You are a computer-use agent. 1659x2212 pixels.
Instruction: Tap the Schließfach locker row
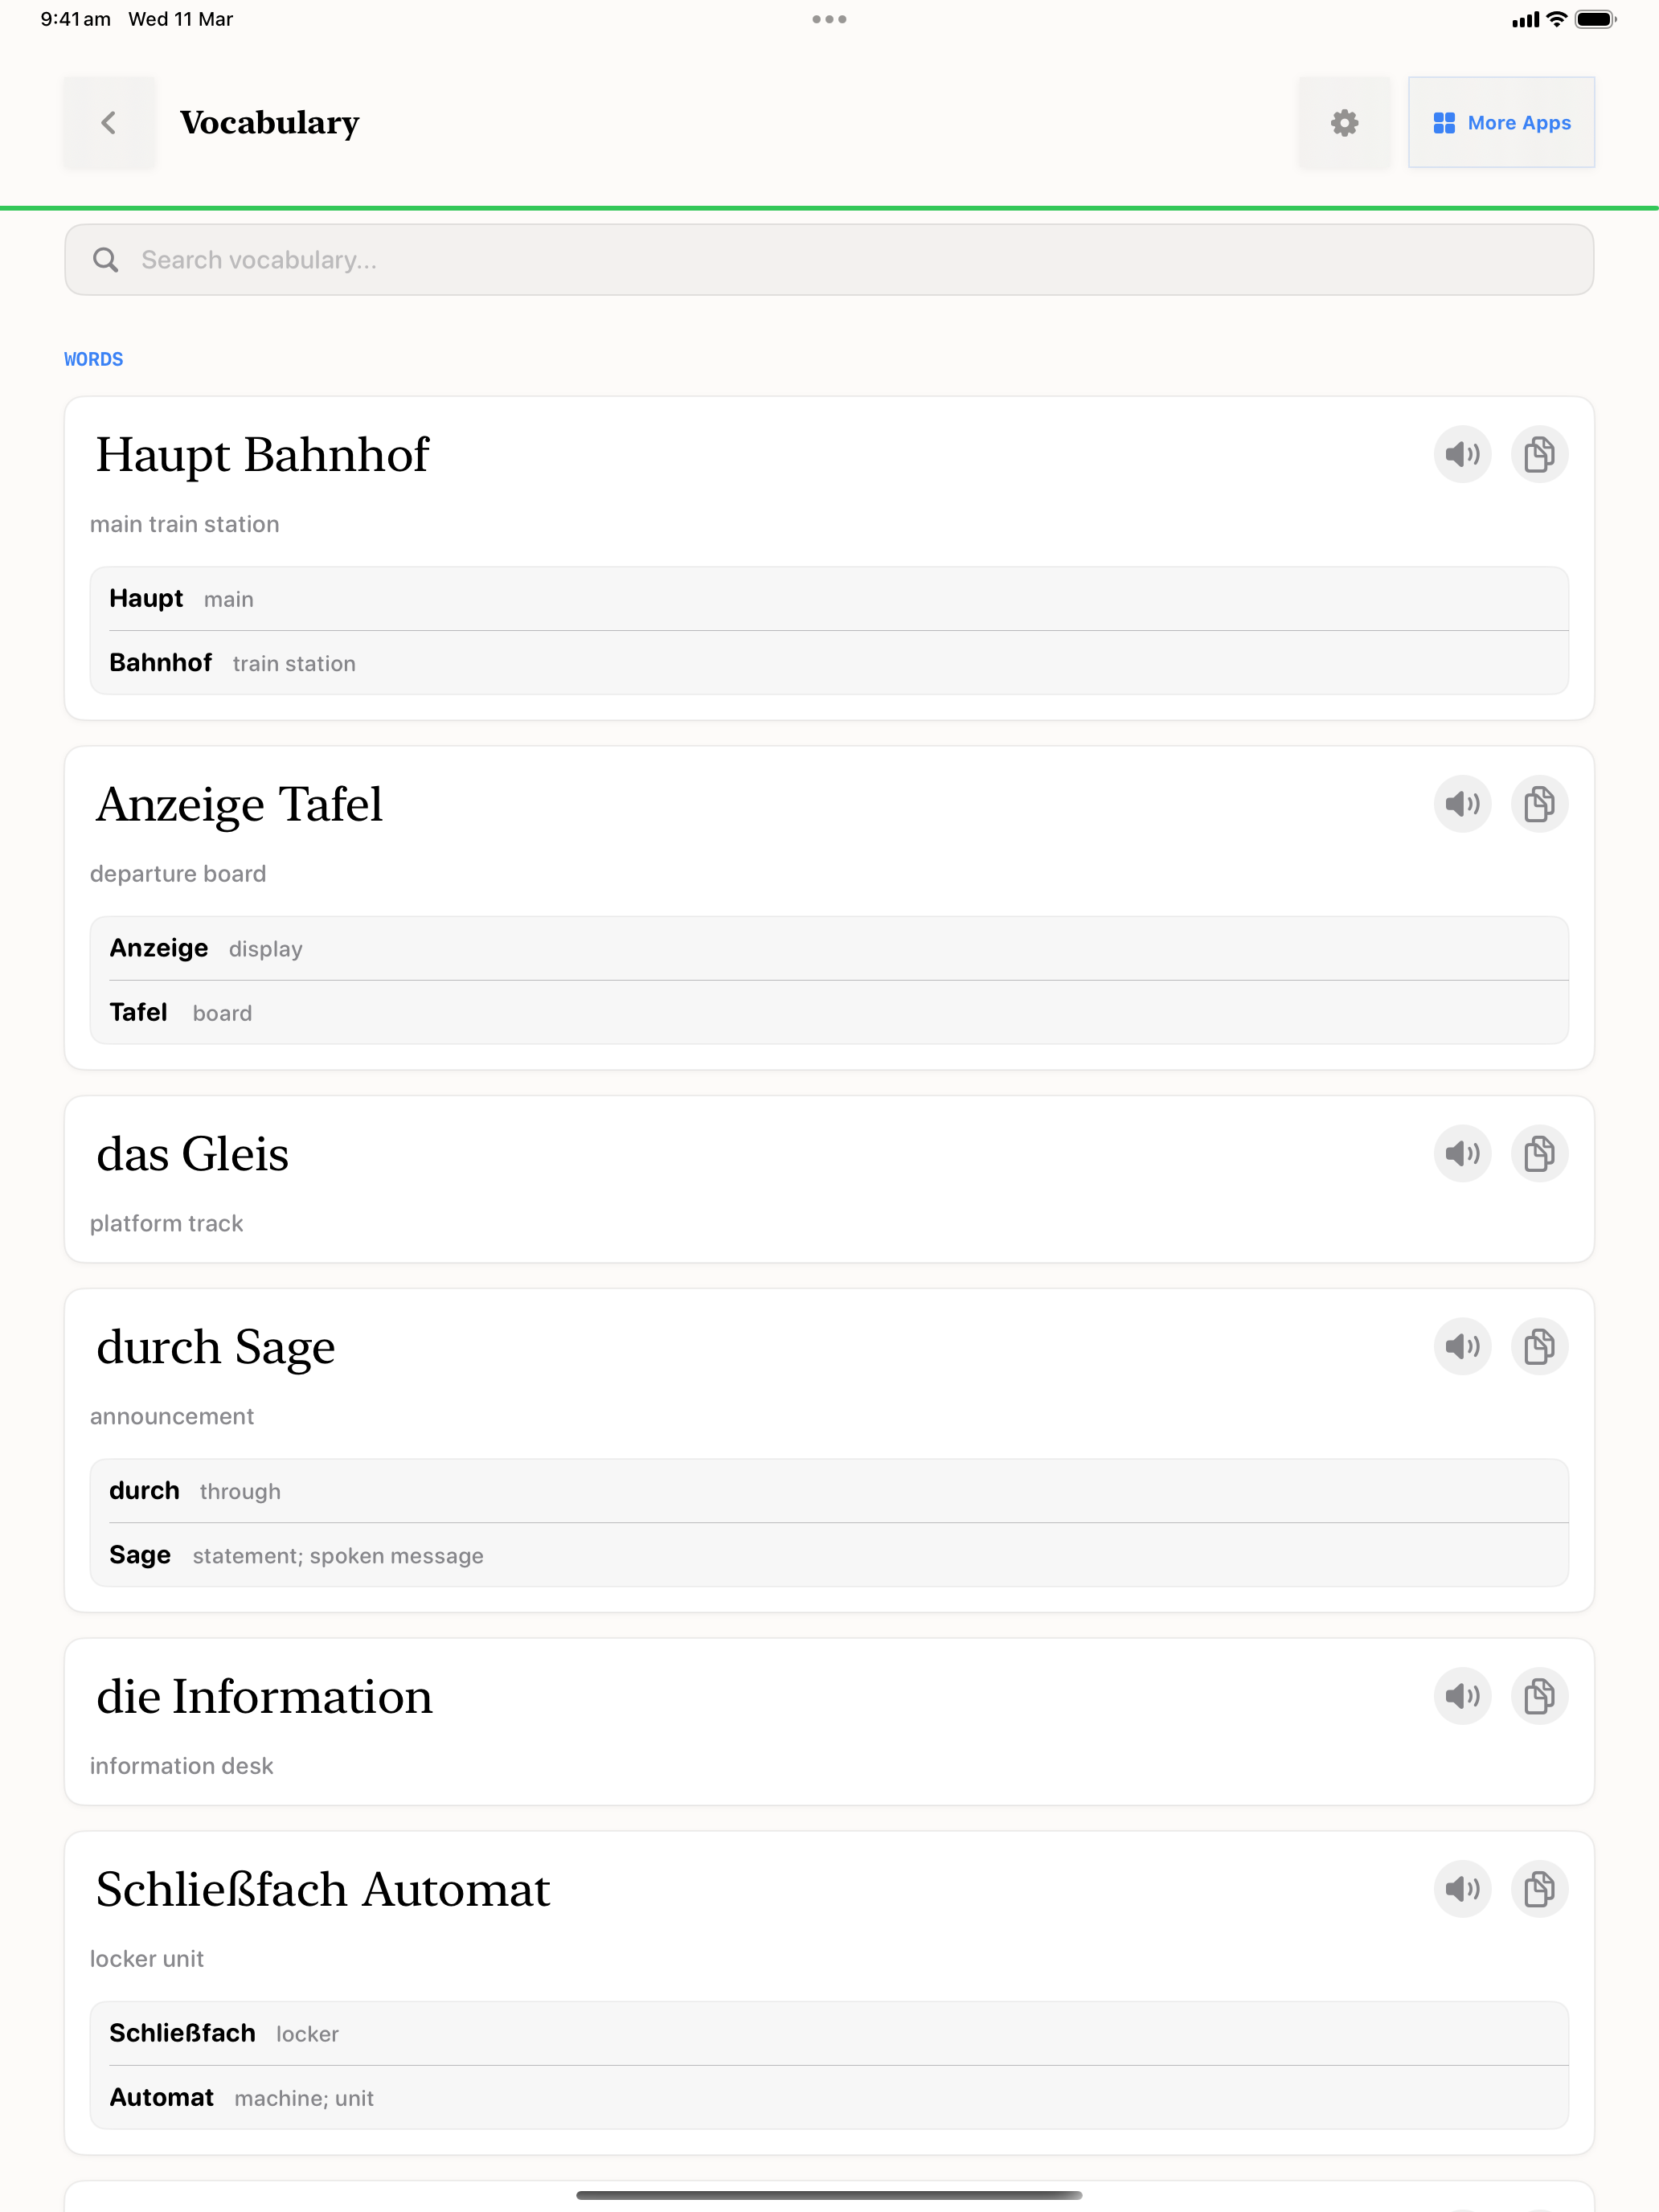click(828, 2033)
